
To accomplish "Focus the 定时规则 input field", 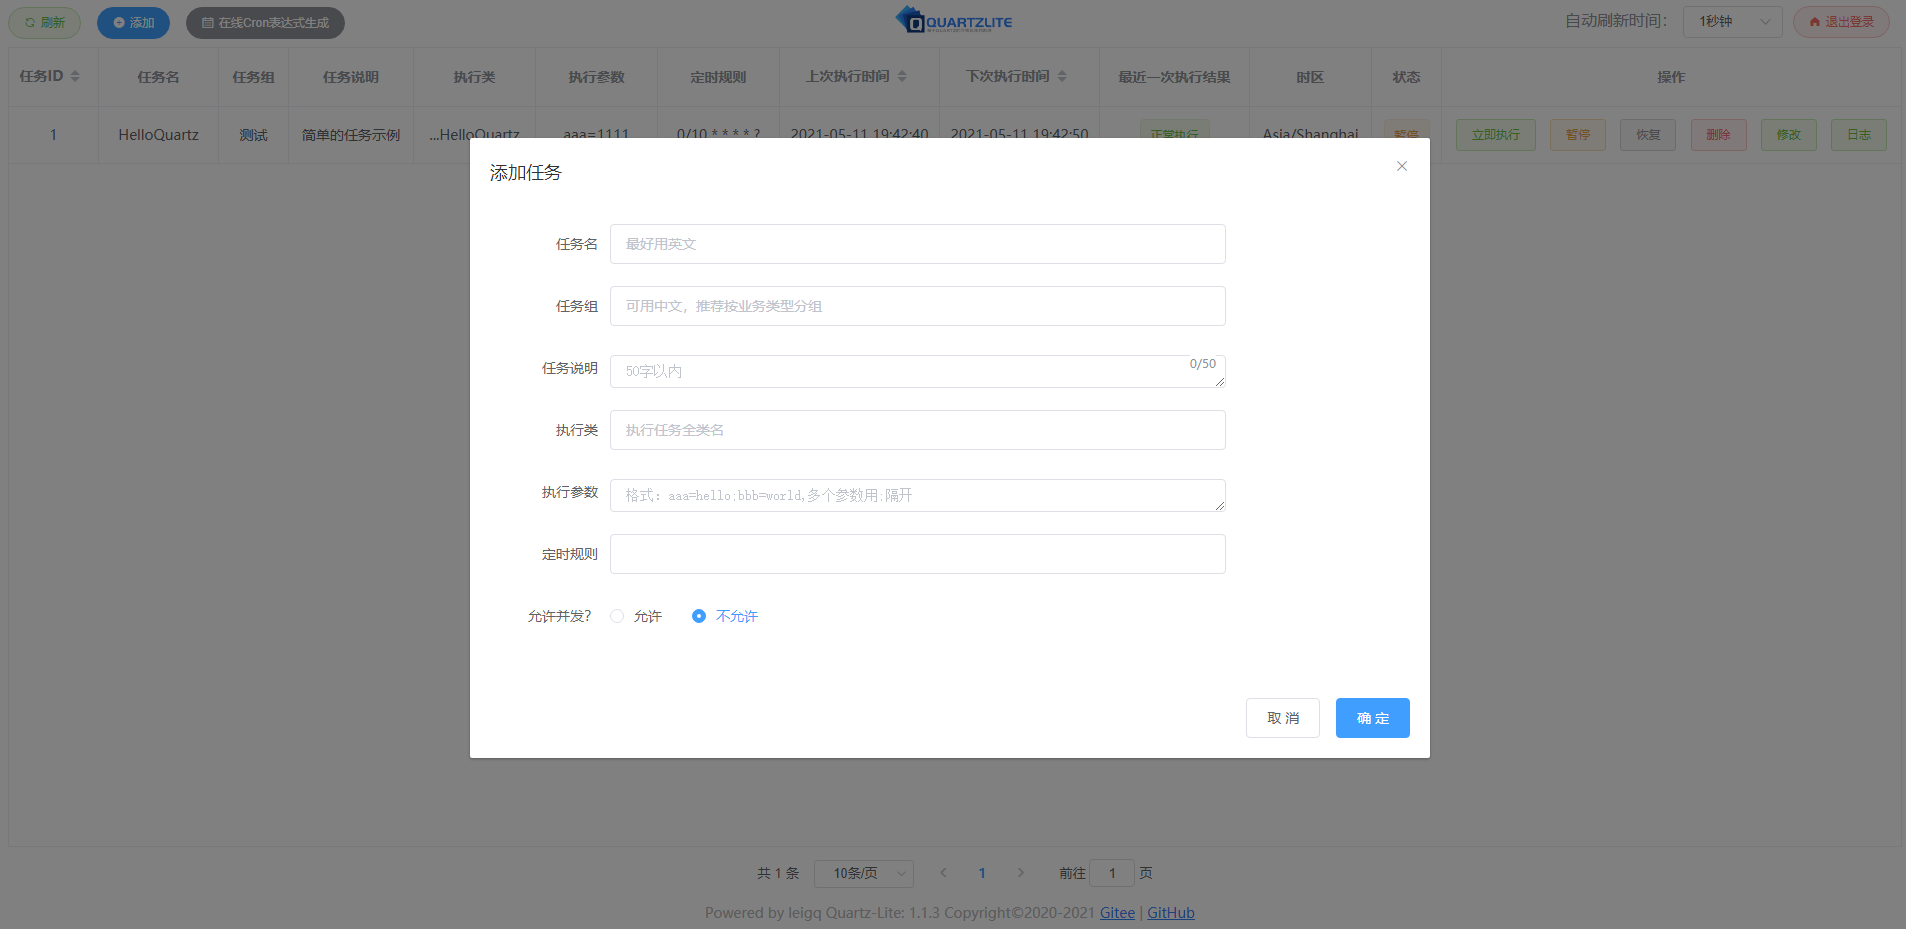I will [x=917, y=554].
